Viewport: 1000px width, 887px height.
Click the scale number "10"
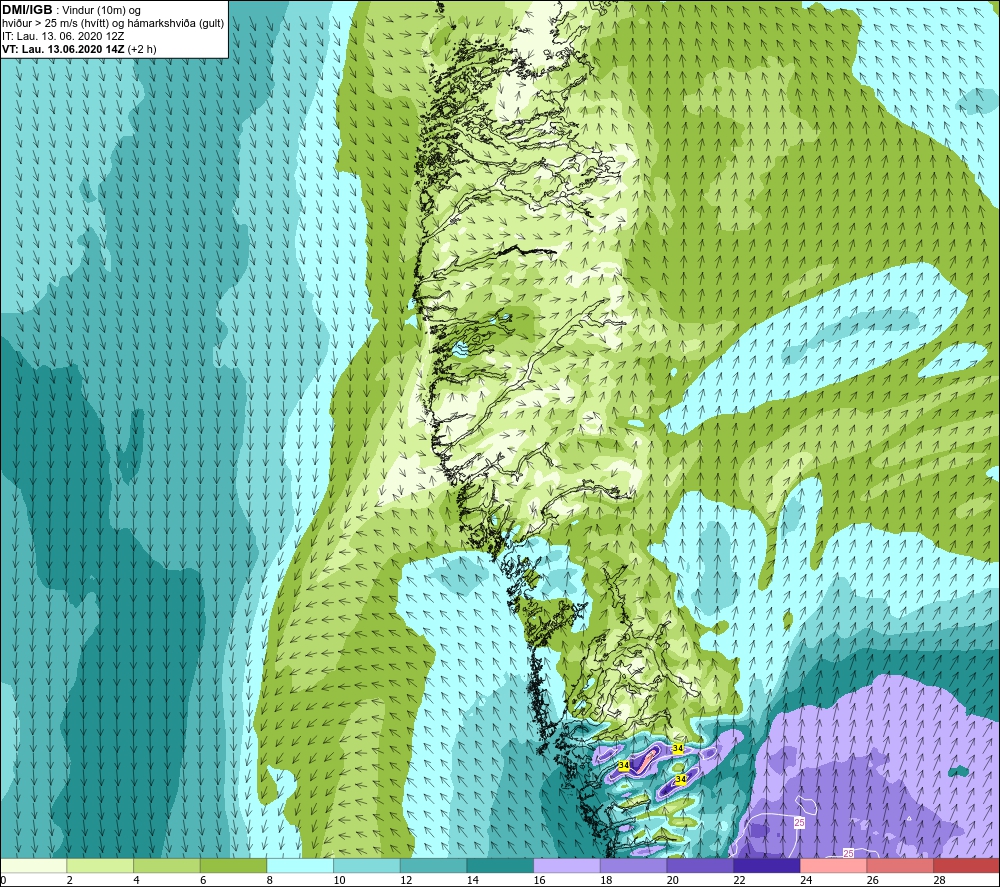coord(339,880)
